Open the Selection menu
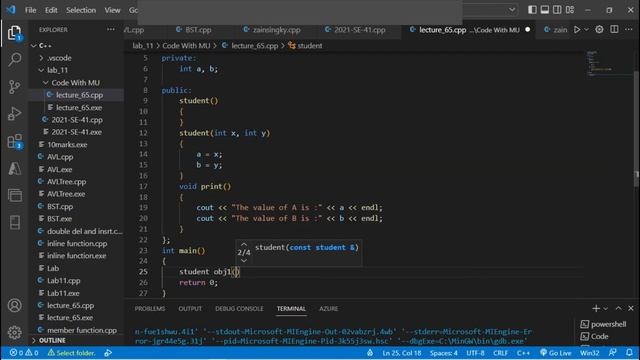 tap(81, 10)
